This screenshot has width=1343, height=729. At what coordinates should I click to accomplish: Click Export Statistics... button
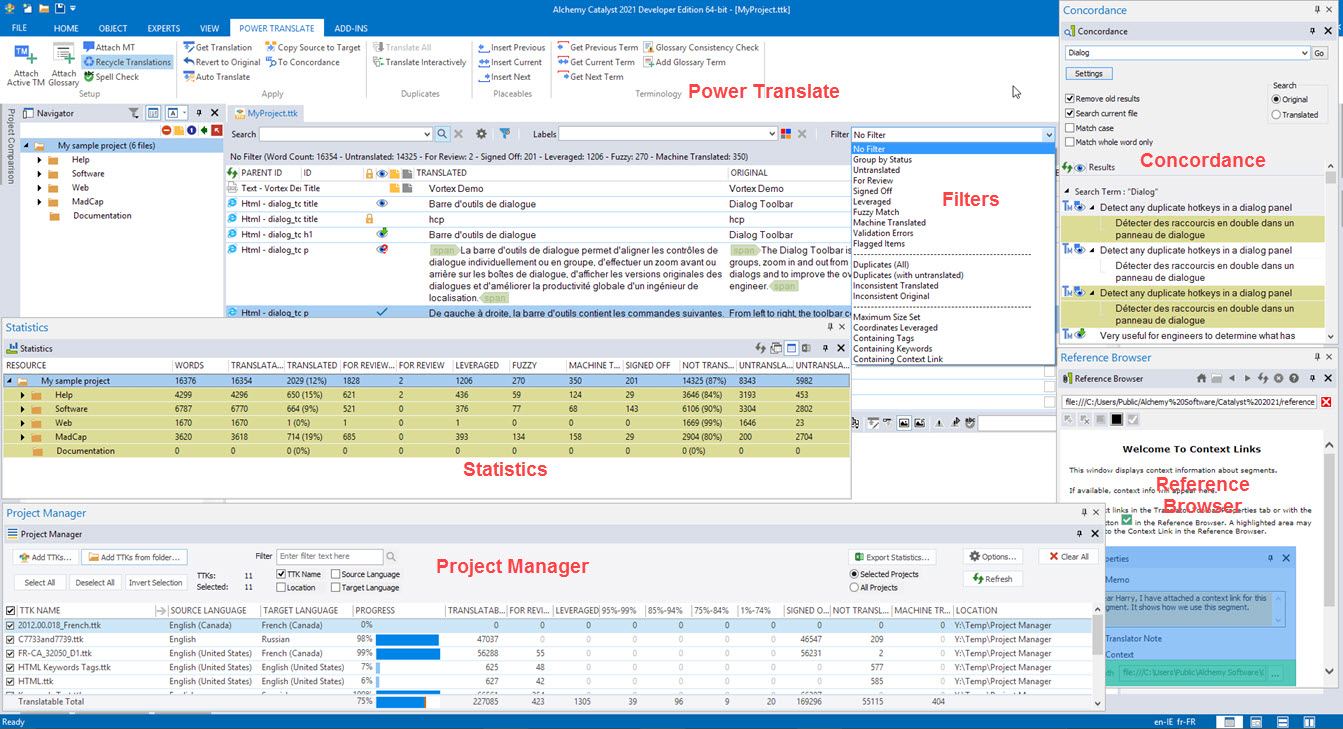(x=891, y=557)
